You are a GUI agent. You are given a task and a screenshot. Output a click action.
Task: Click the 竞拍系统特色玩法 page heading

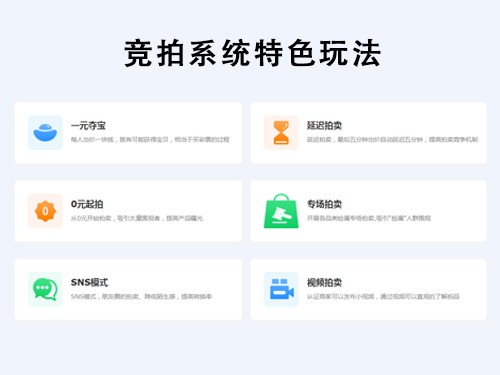[x=252, y=53]
